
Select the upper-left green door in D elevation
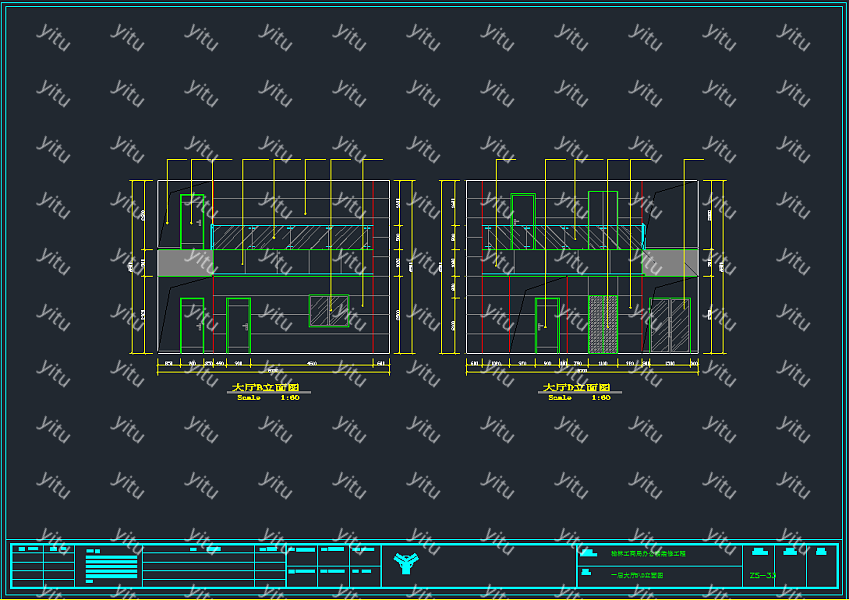[522, 221]
